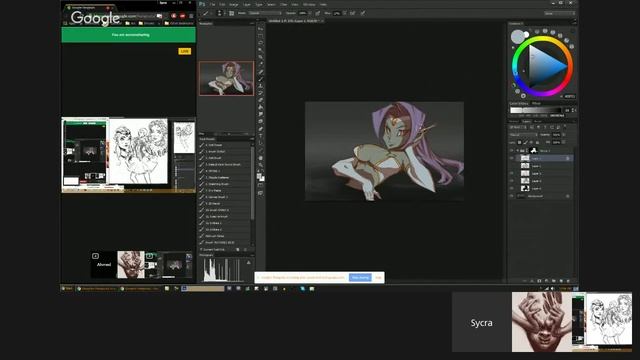Click the Stop sharing button
The height and width of the screenshot is (360, 640).
coord(360,278)
